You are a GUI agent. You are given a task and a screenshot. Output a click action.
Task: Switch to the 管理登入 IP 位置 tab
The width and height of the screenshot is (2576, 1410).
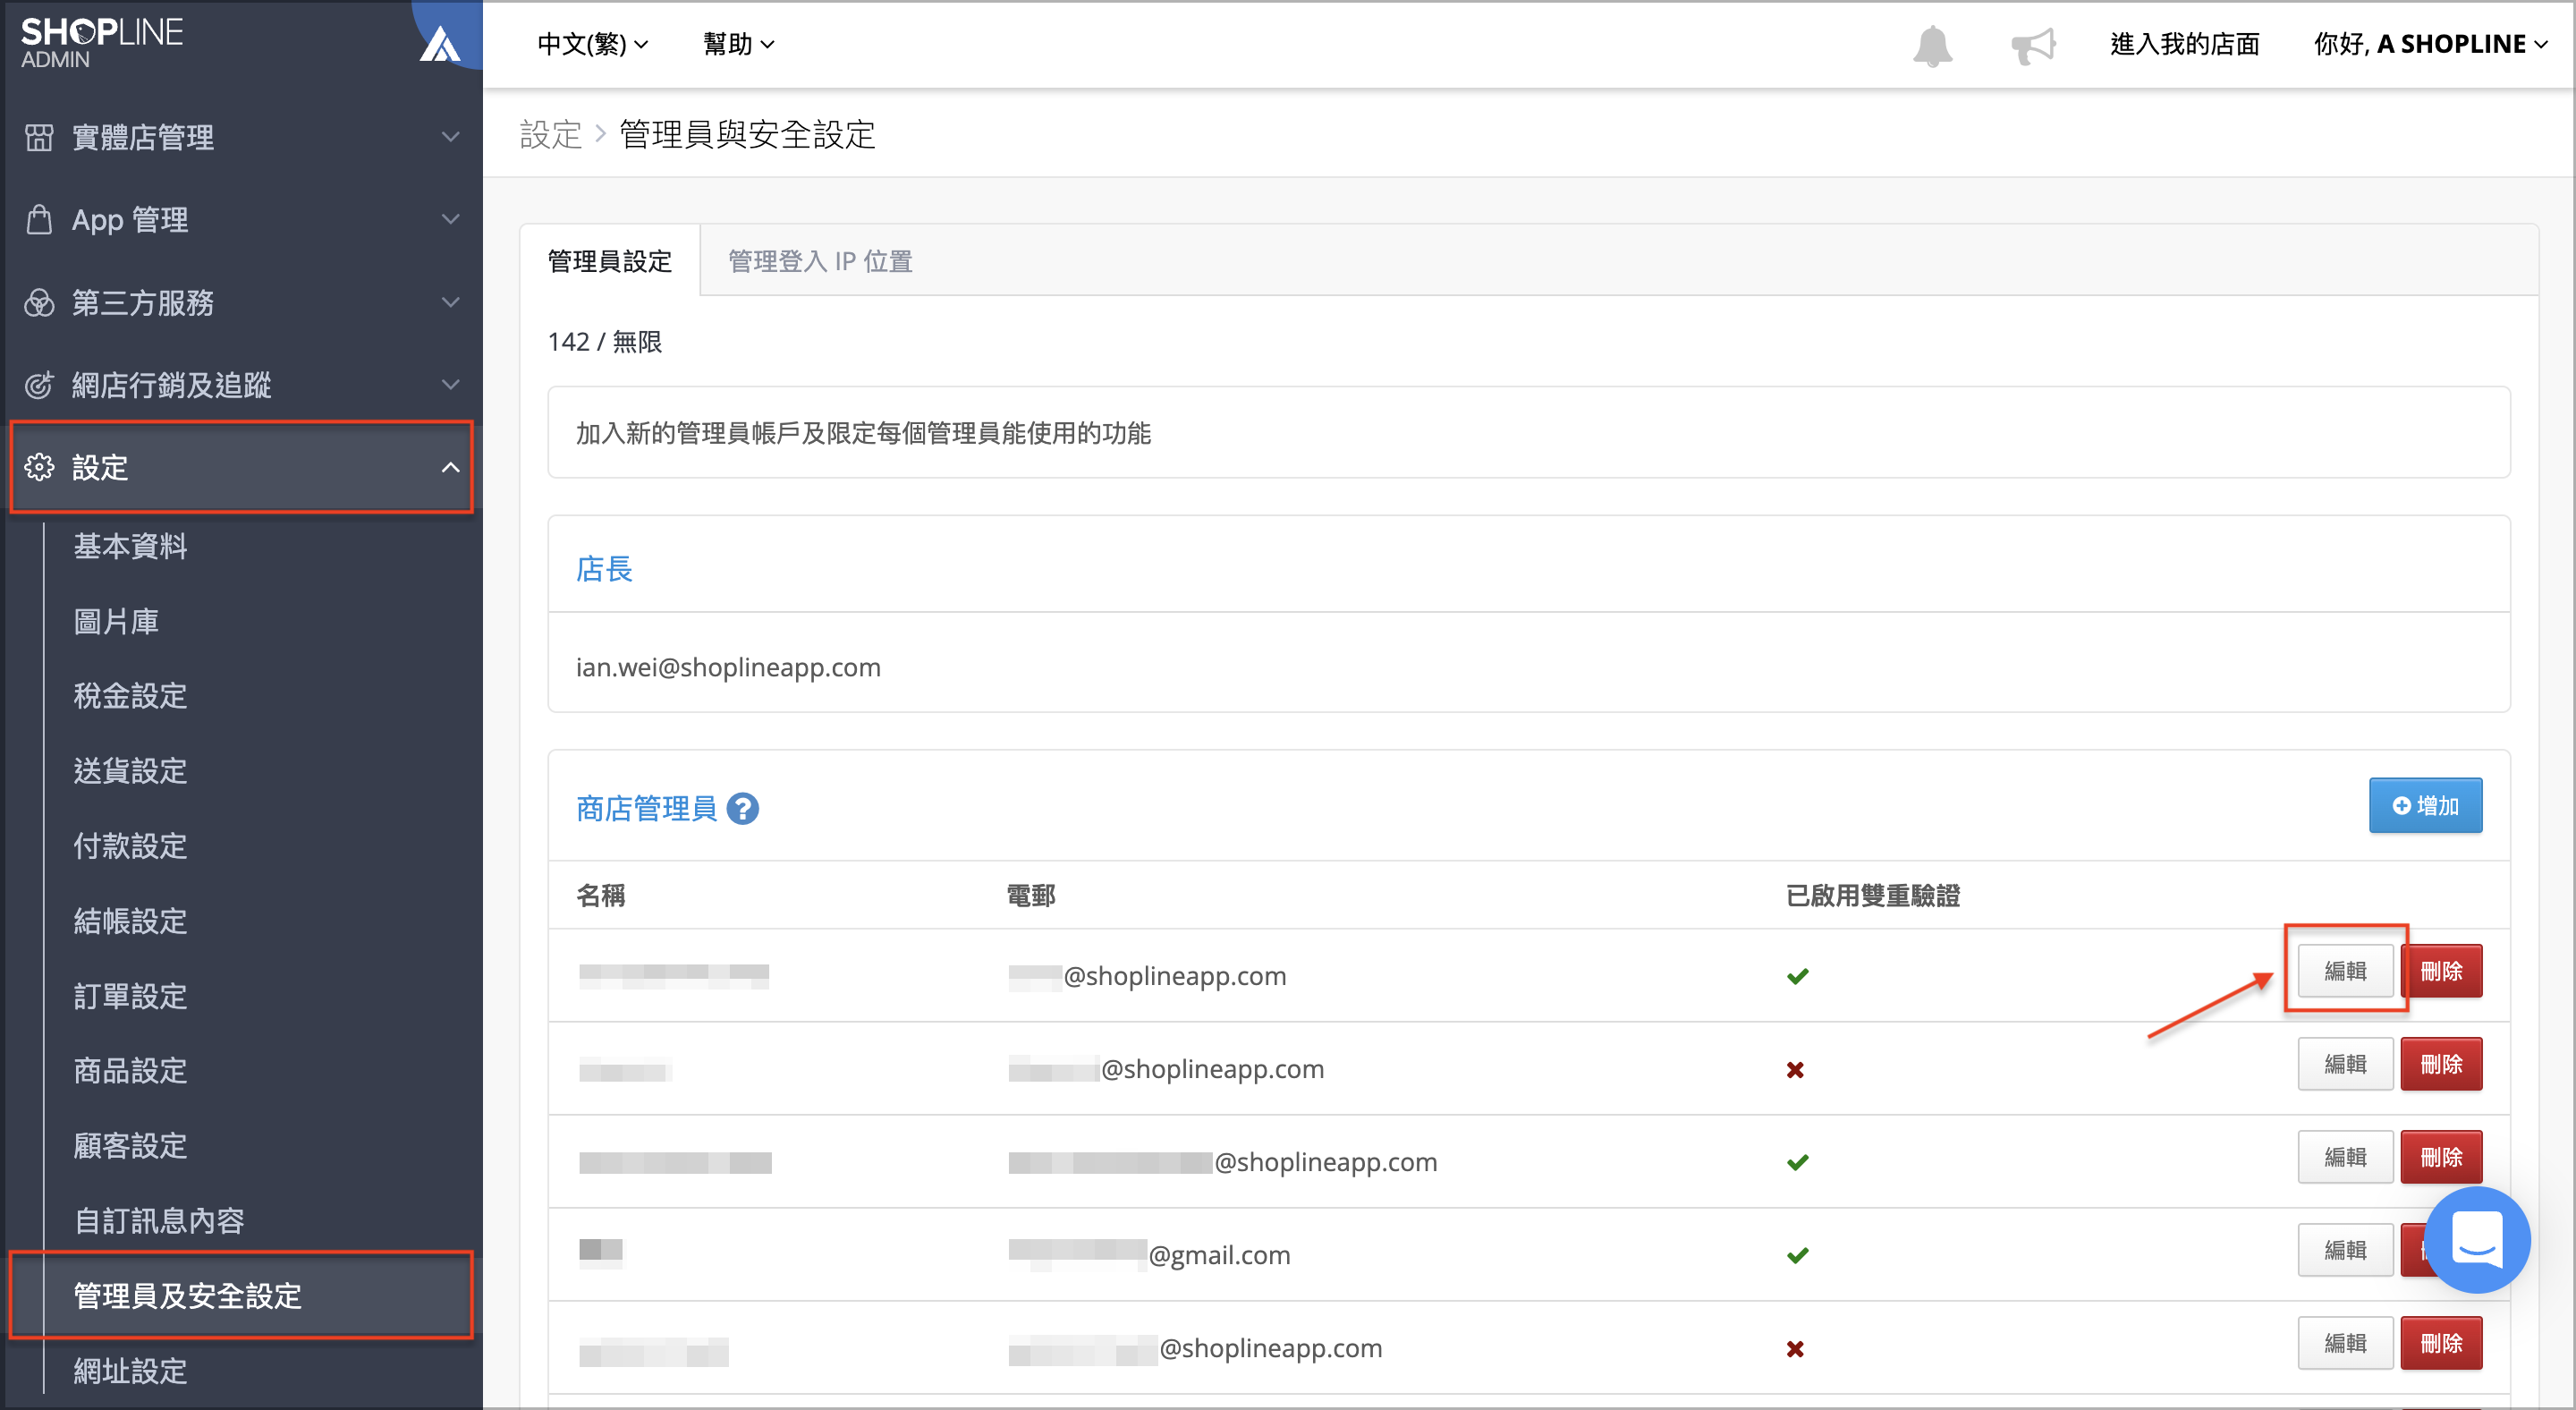click(x=820, y=261)
